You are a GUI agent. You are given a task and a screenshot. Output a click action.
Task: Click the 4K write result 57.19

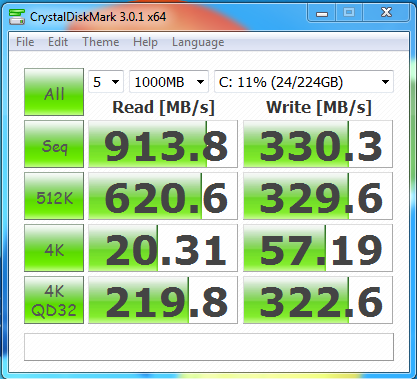[318, 248]
